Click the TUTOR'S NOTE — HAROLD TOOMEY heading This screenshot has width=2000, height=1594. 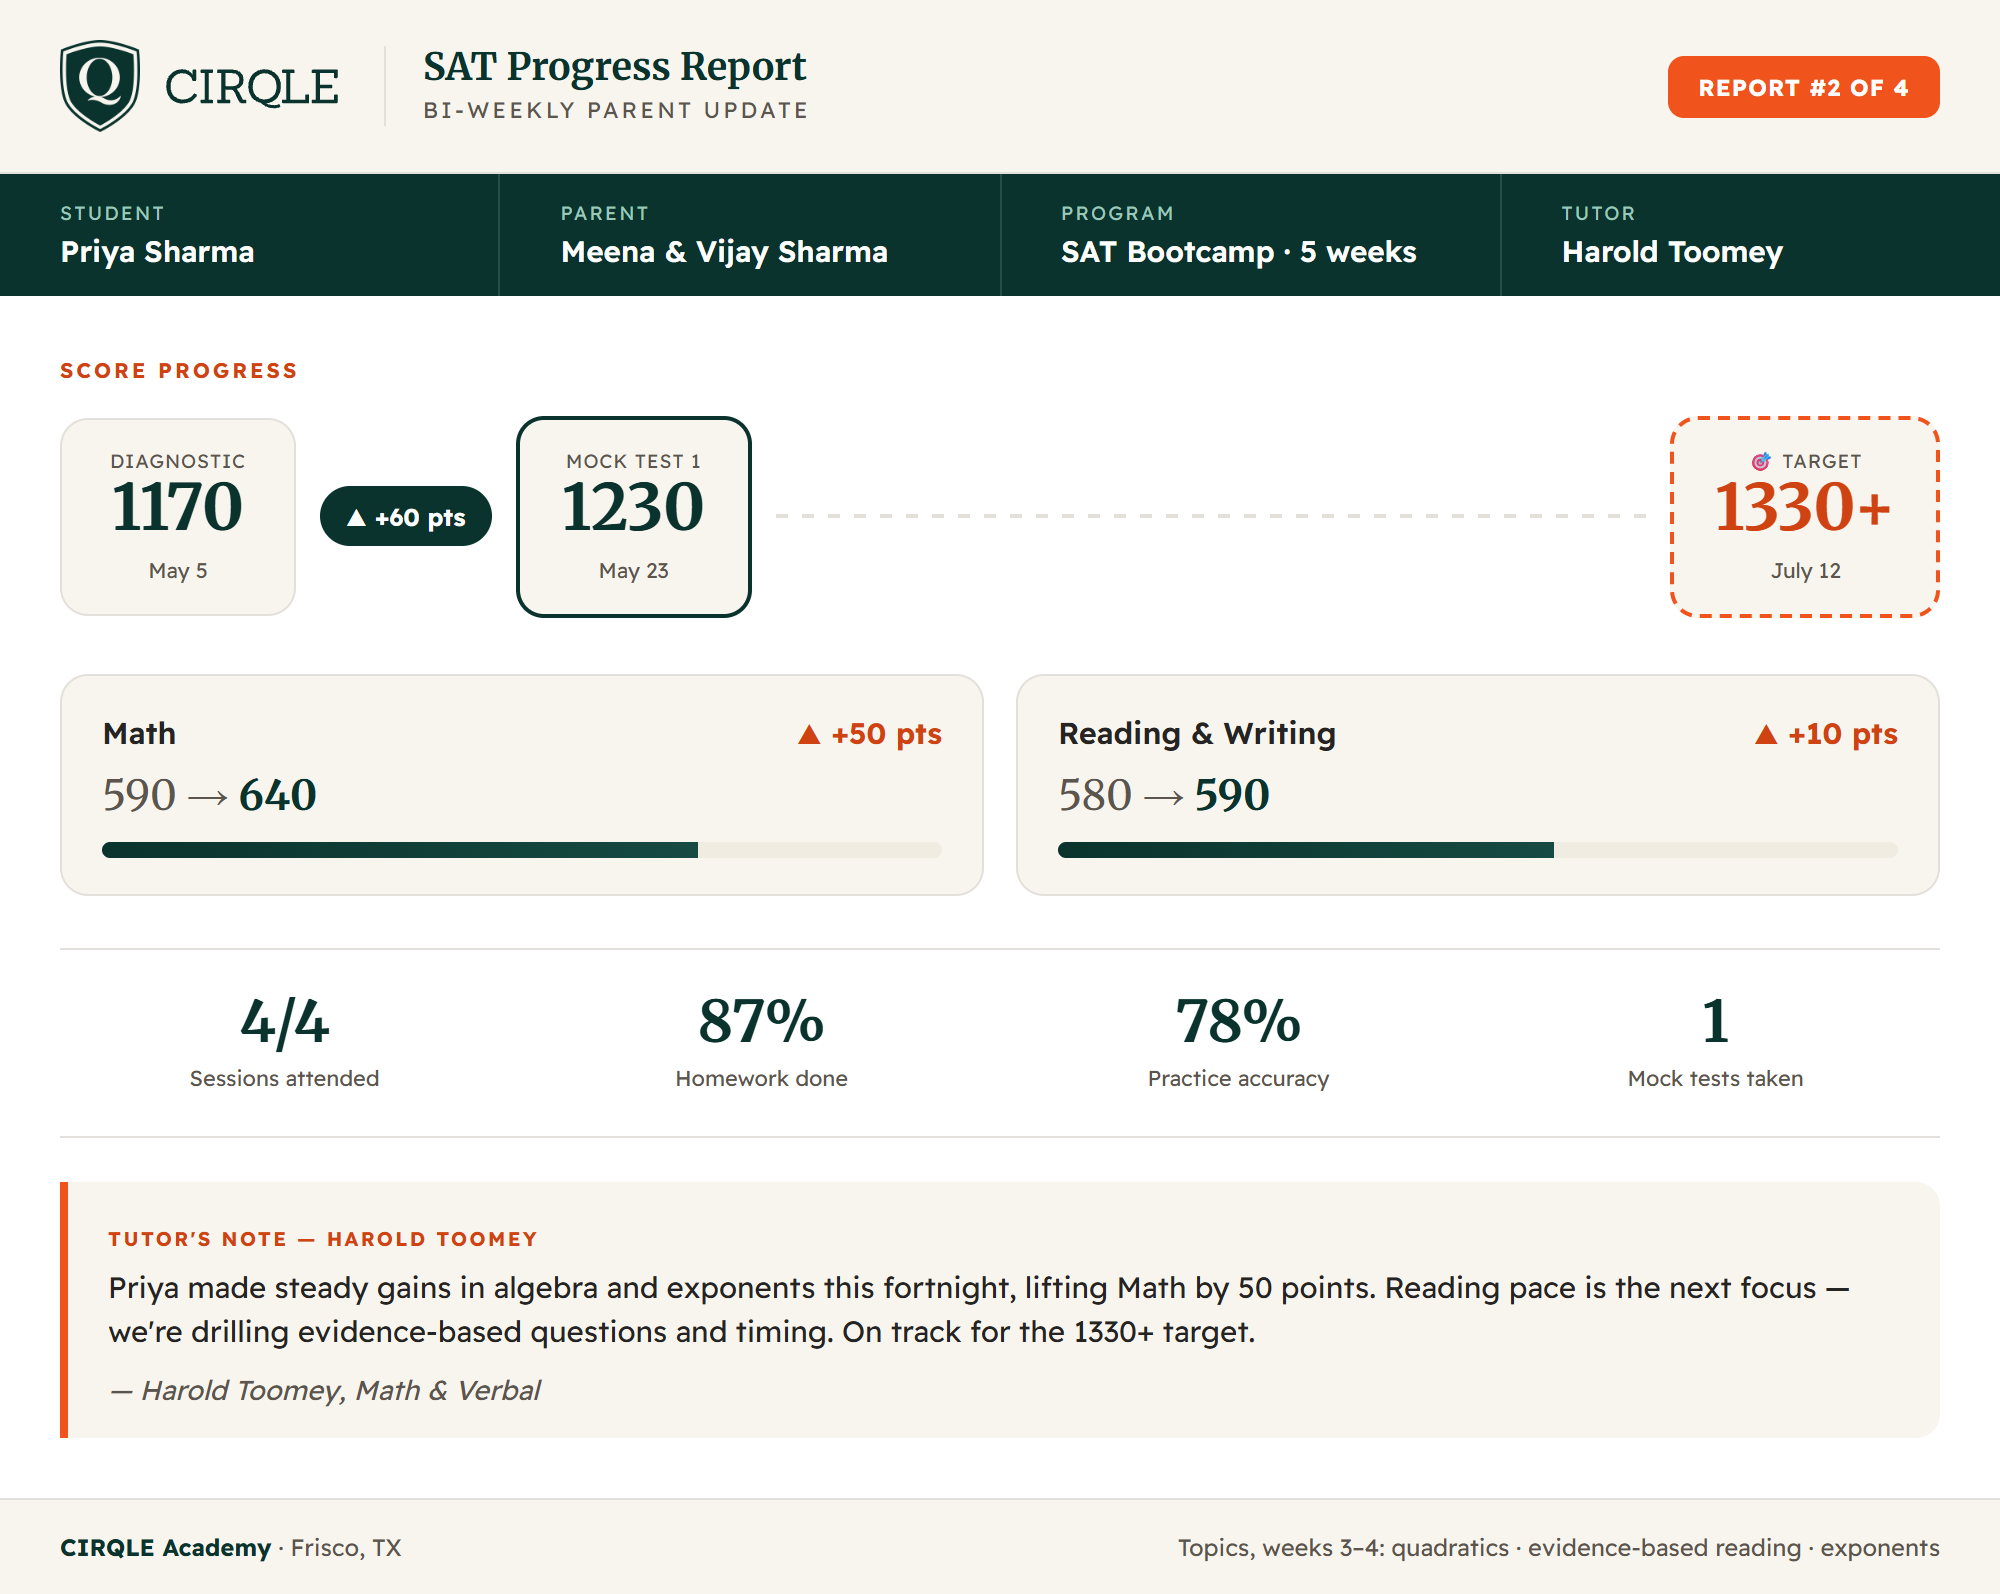pyautogui.click(x=323, y=1239)
